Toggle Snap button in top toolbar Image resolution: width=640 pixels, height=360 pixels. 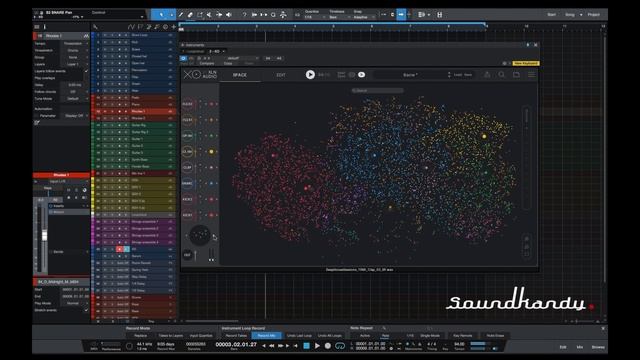401,15
